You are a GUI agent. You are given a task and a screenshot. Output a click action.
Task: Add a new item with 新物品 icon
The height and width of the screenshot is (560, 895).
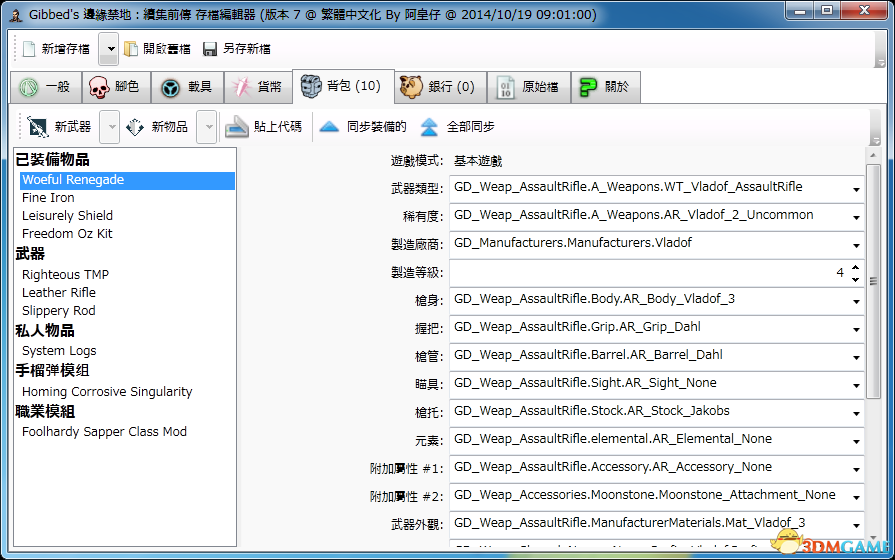coord(135,127)
